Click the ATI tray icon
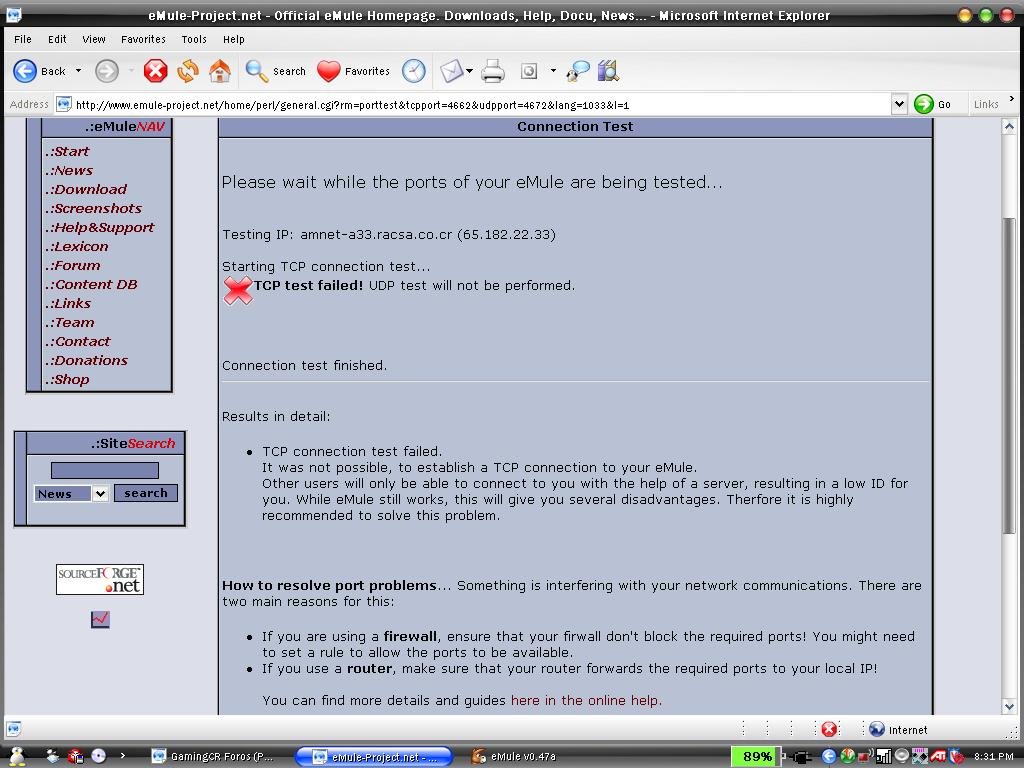Image resolution: width=1024 pixels, height=768 pixels. (938, 756)
